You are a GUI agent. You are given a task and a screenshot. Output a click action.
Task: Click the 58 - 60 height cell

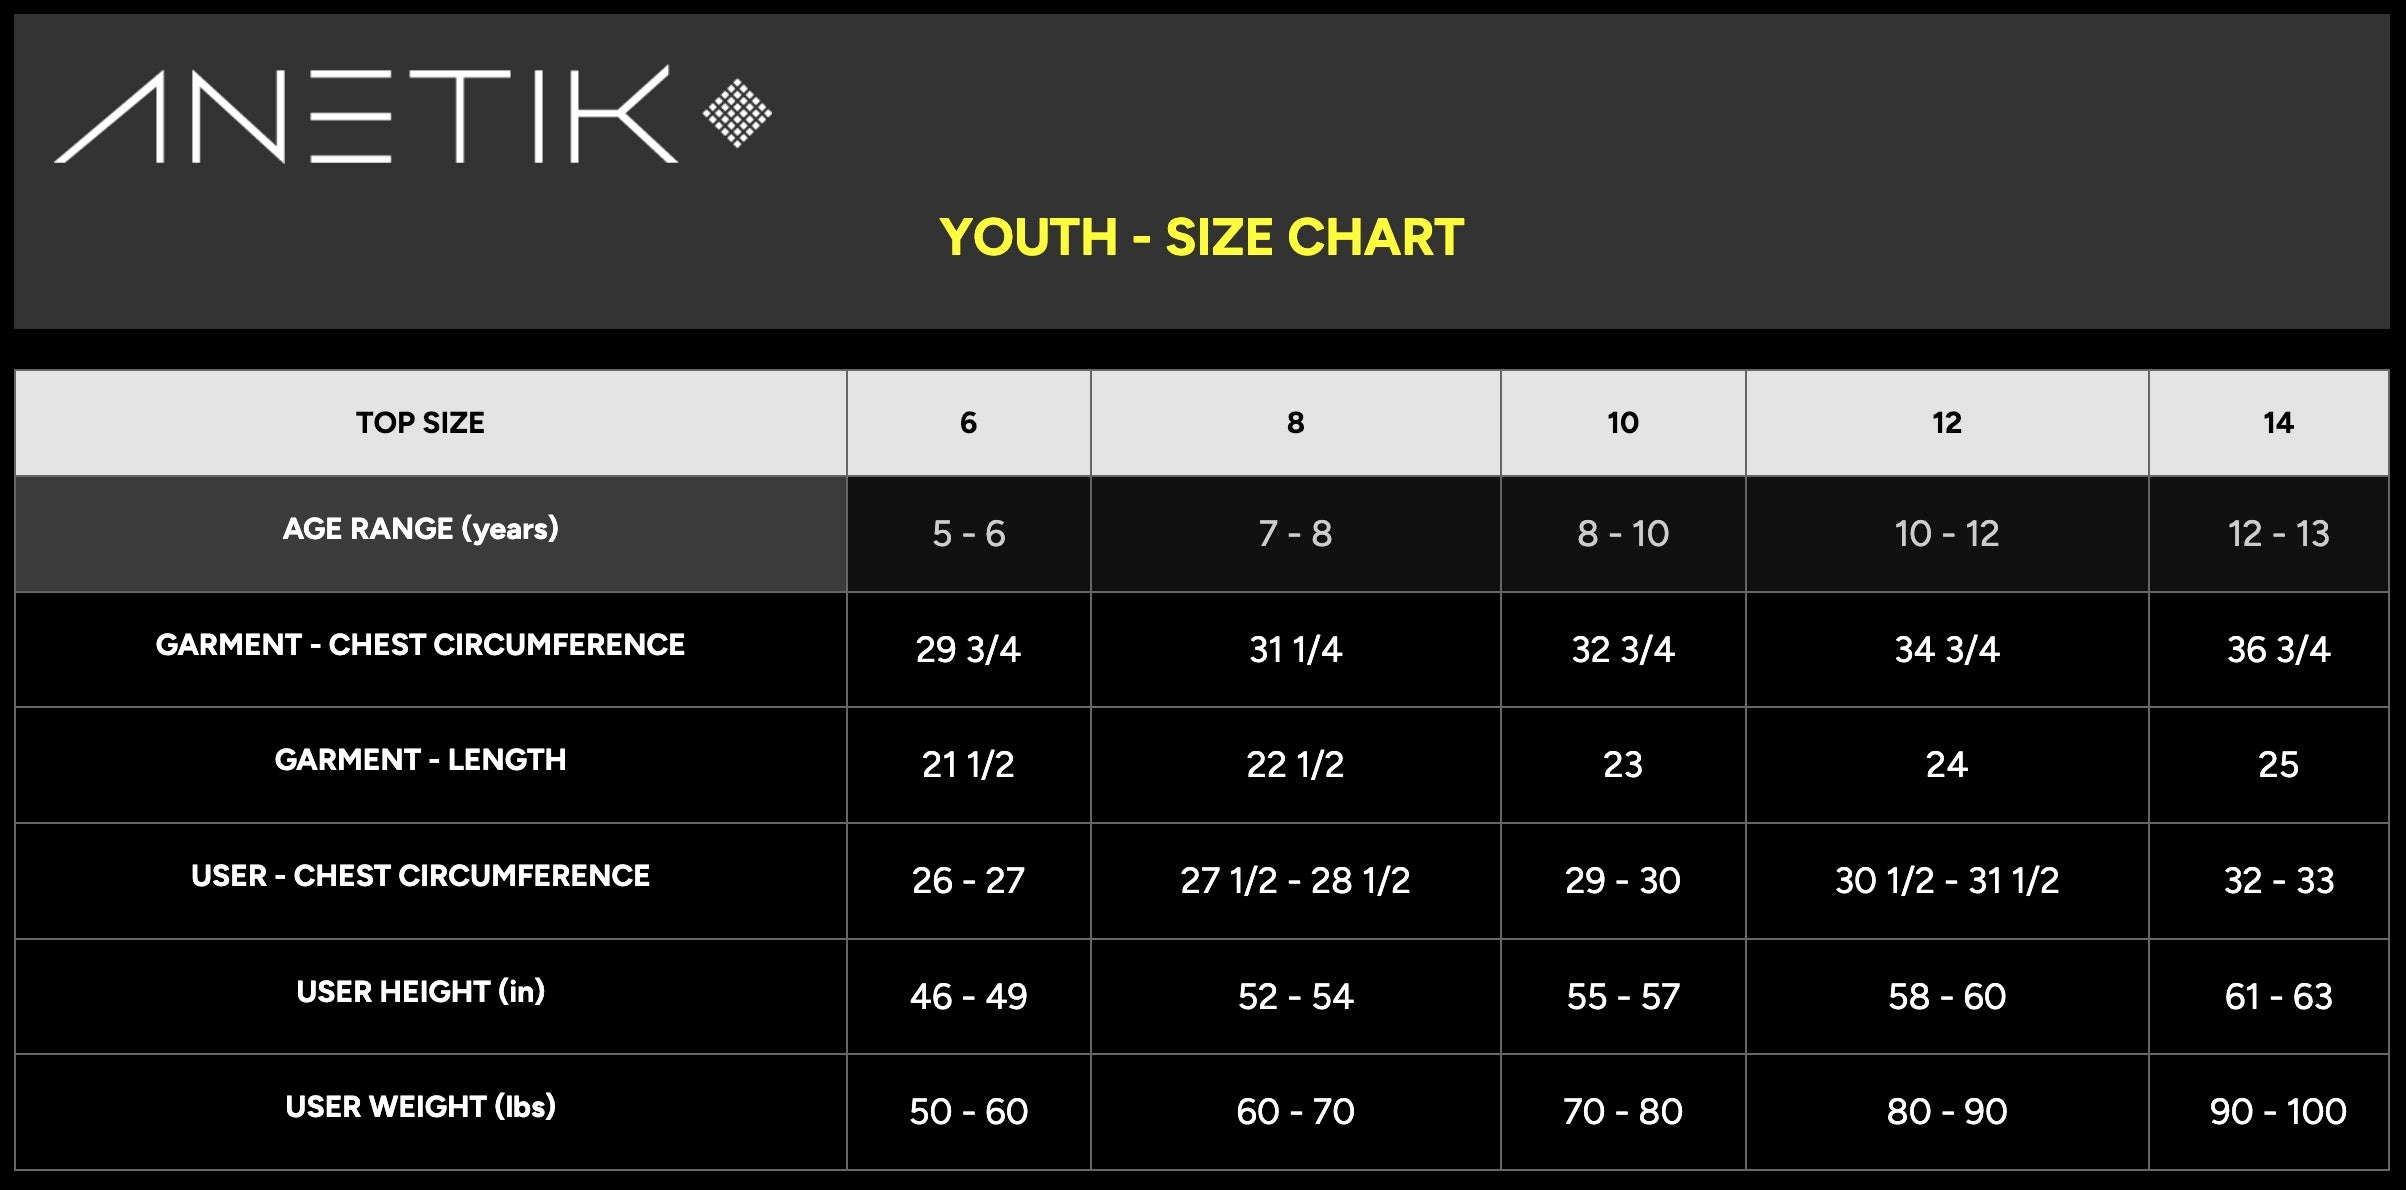pyautogui.click(x=1947, y=996)
